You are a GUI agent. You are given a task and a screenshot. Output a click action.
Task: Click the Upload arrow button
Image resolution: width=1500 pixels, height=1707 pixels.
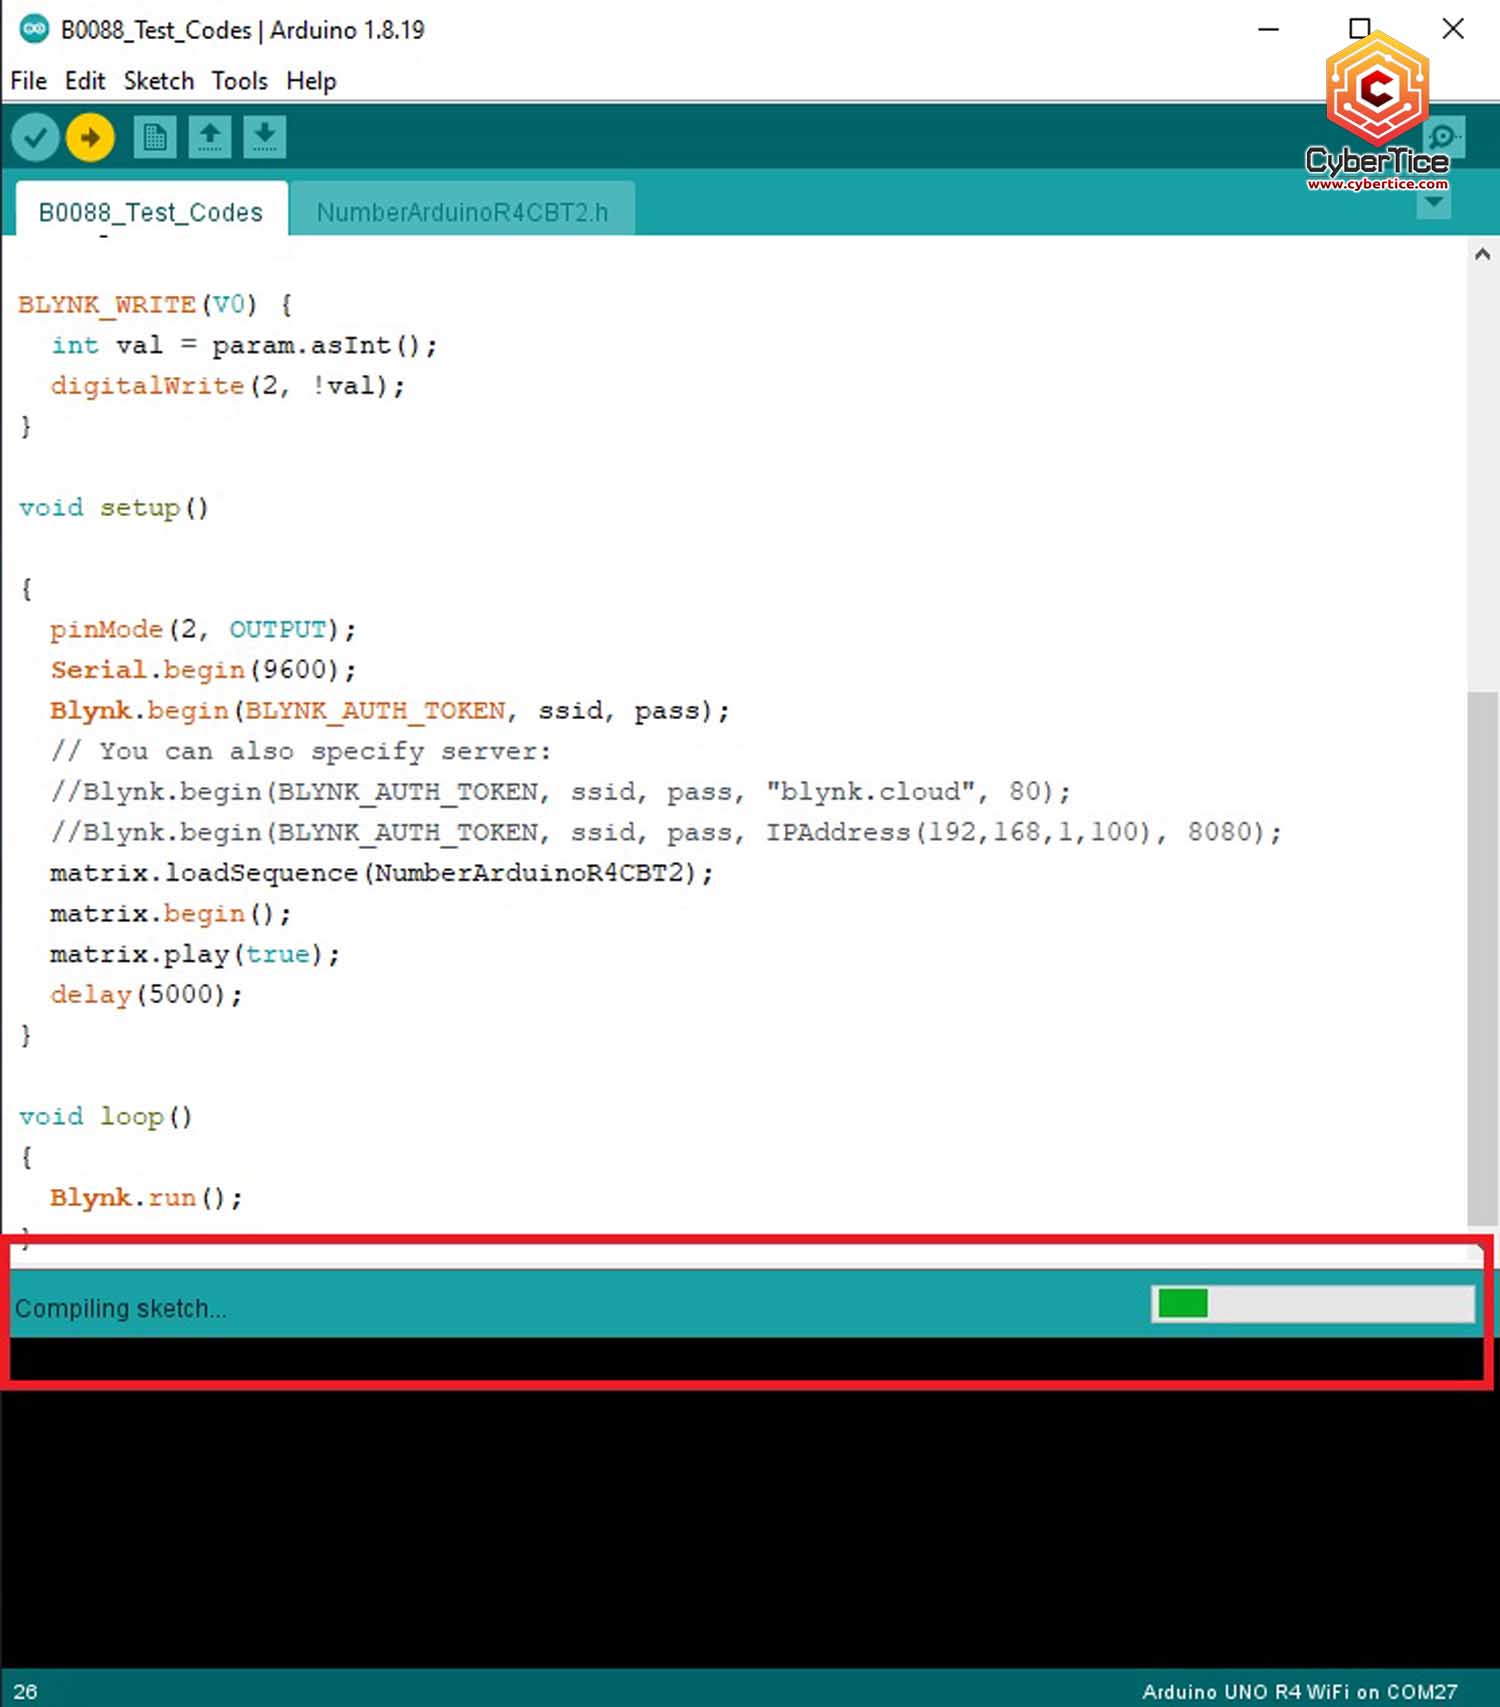point(90,137)
